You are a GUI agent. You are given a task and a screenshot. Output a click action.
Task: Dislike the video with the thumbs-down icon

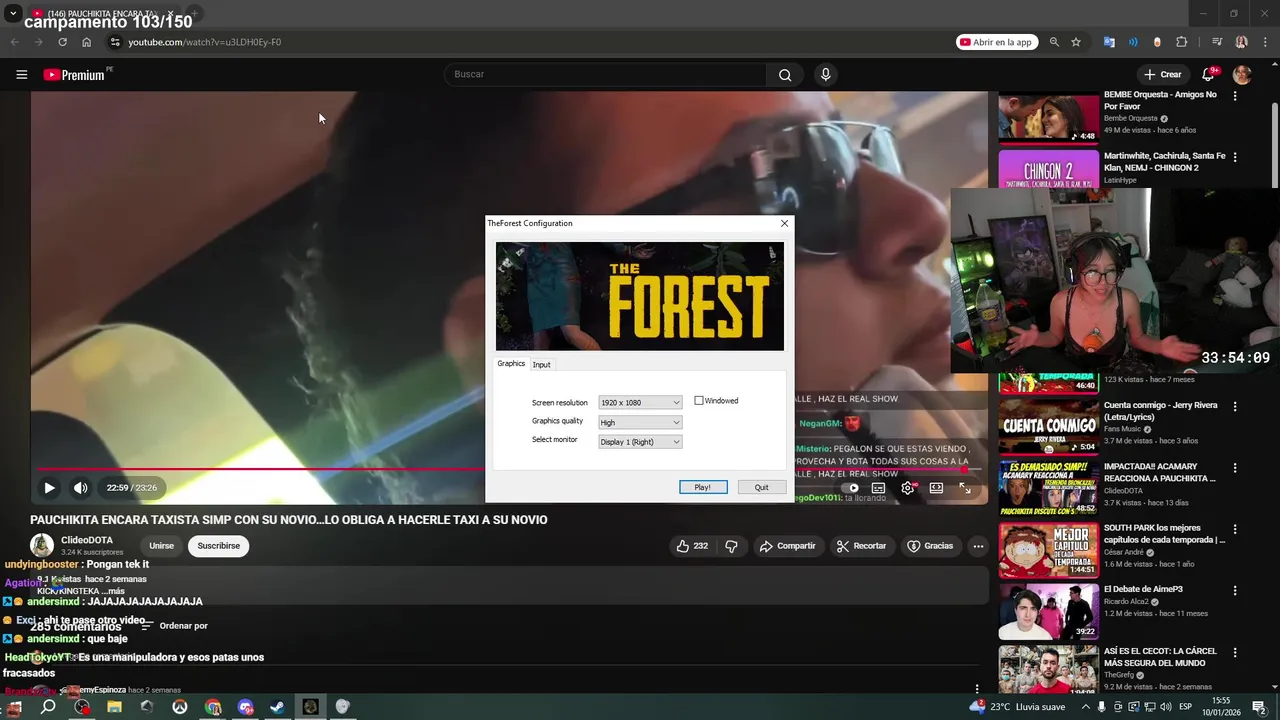pyautogui.click(x=731, y=546)
